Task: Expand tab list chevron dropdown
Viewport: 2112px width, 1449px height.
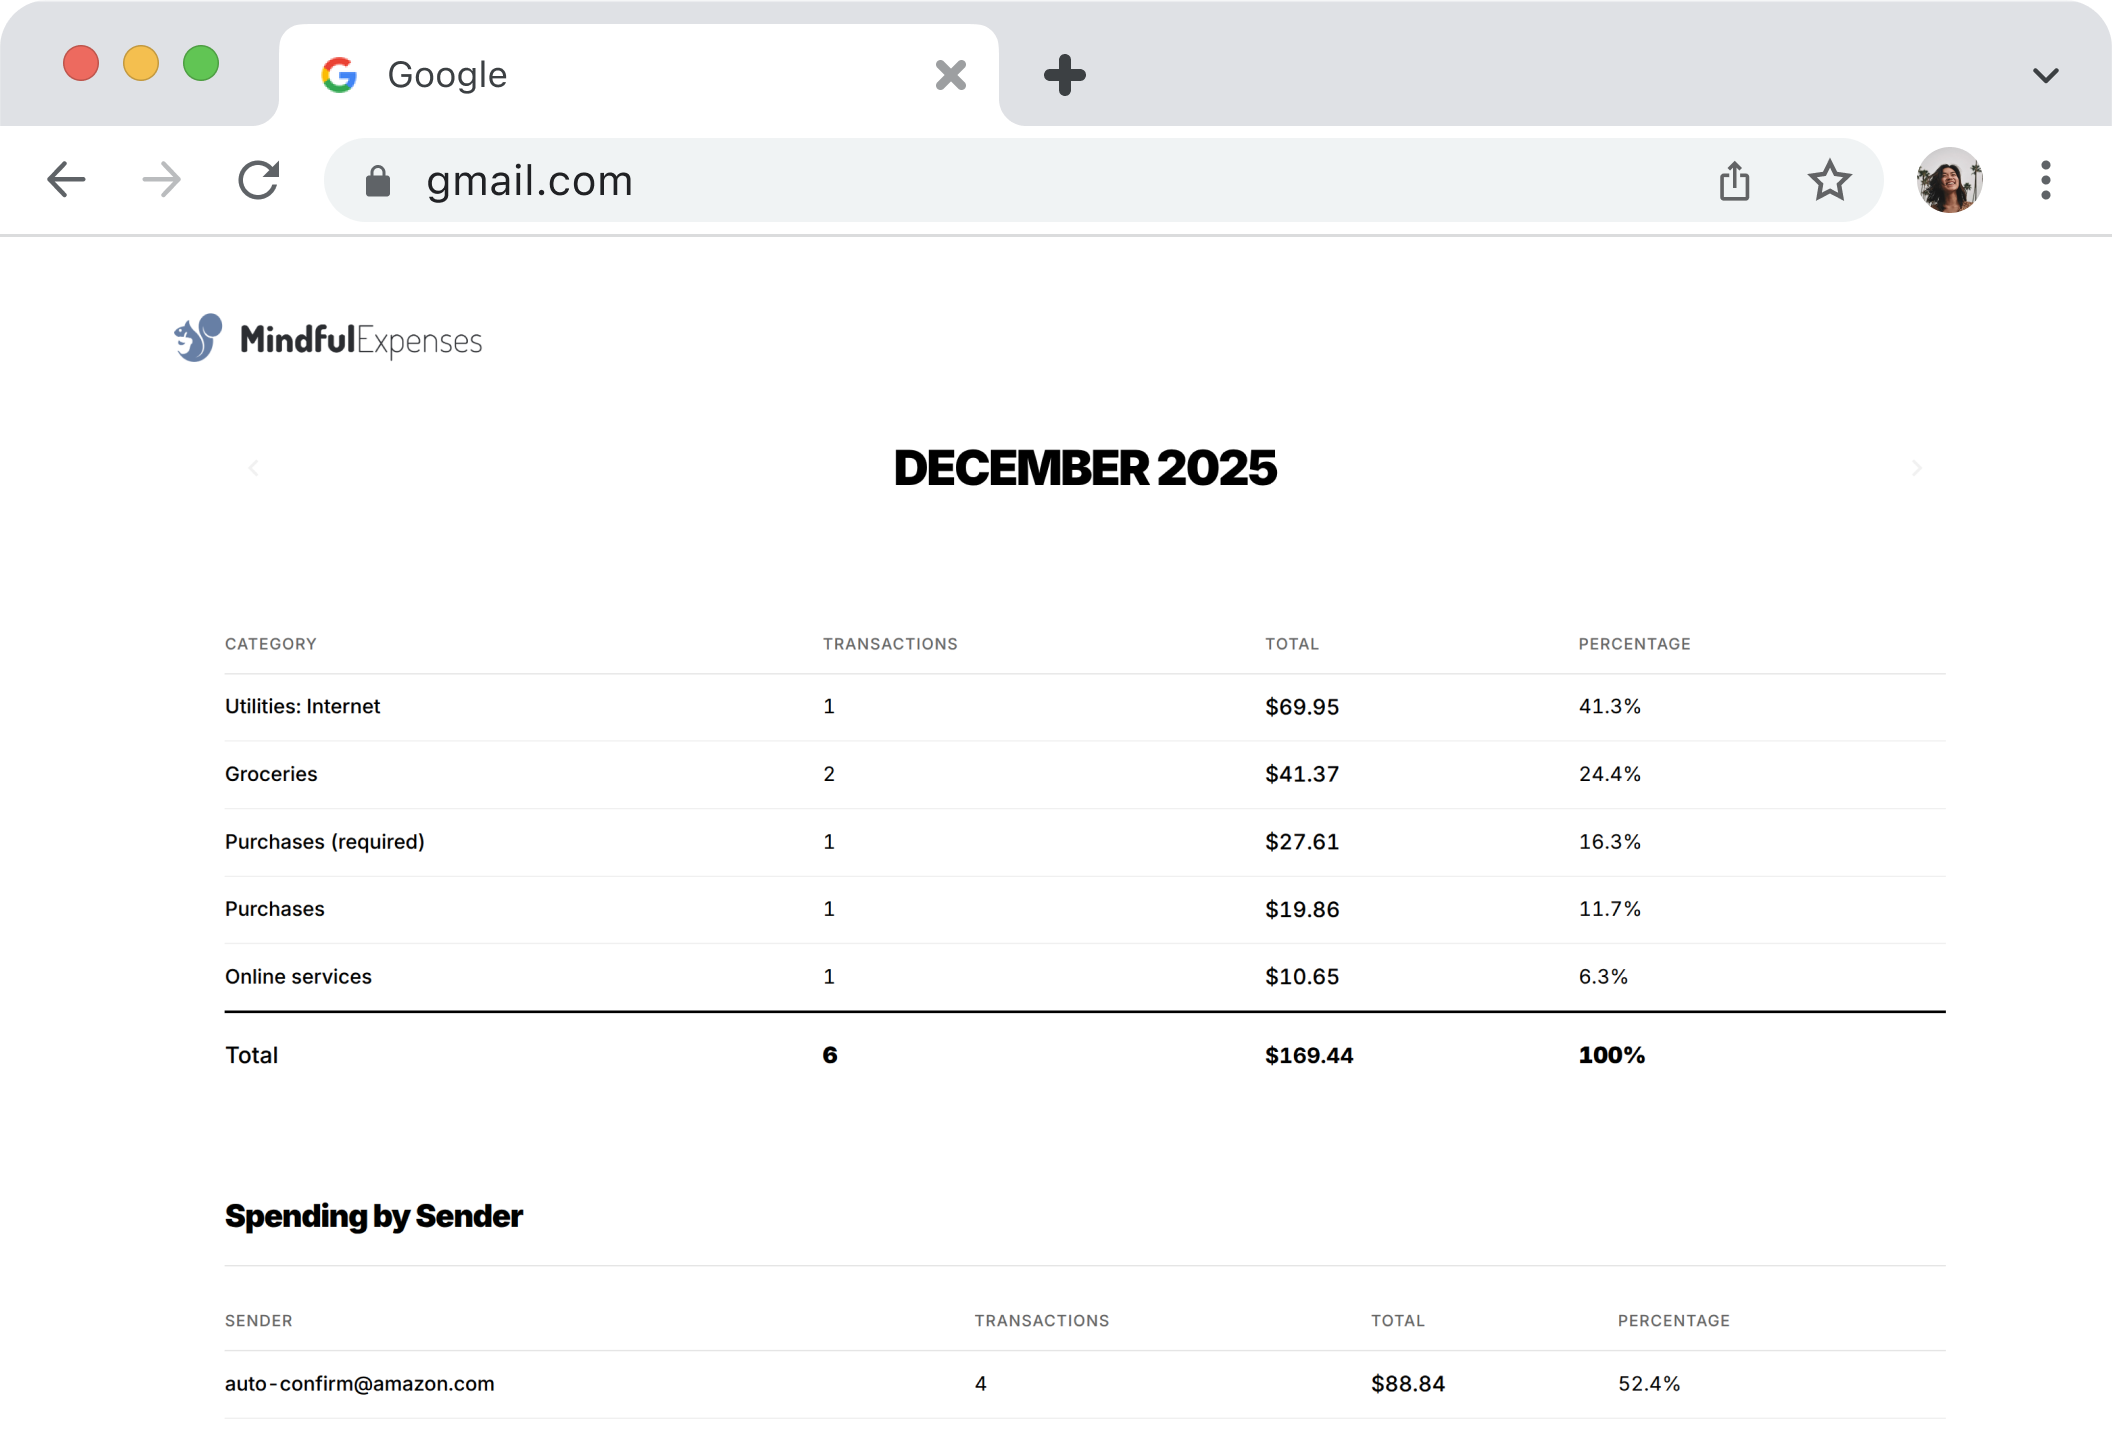Action: coord(2045,75)
